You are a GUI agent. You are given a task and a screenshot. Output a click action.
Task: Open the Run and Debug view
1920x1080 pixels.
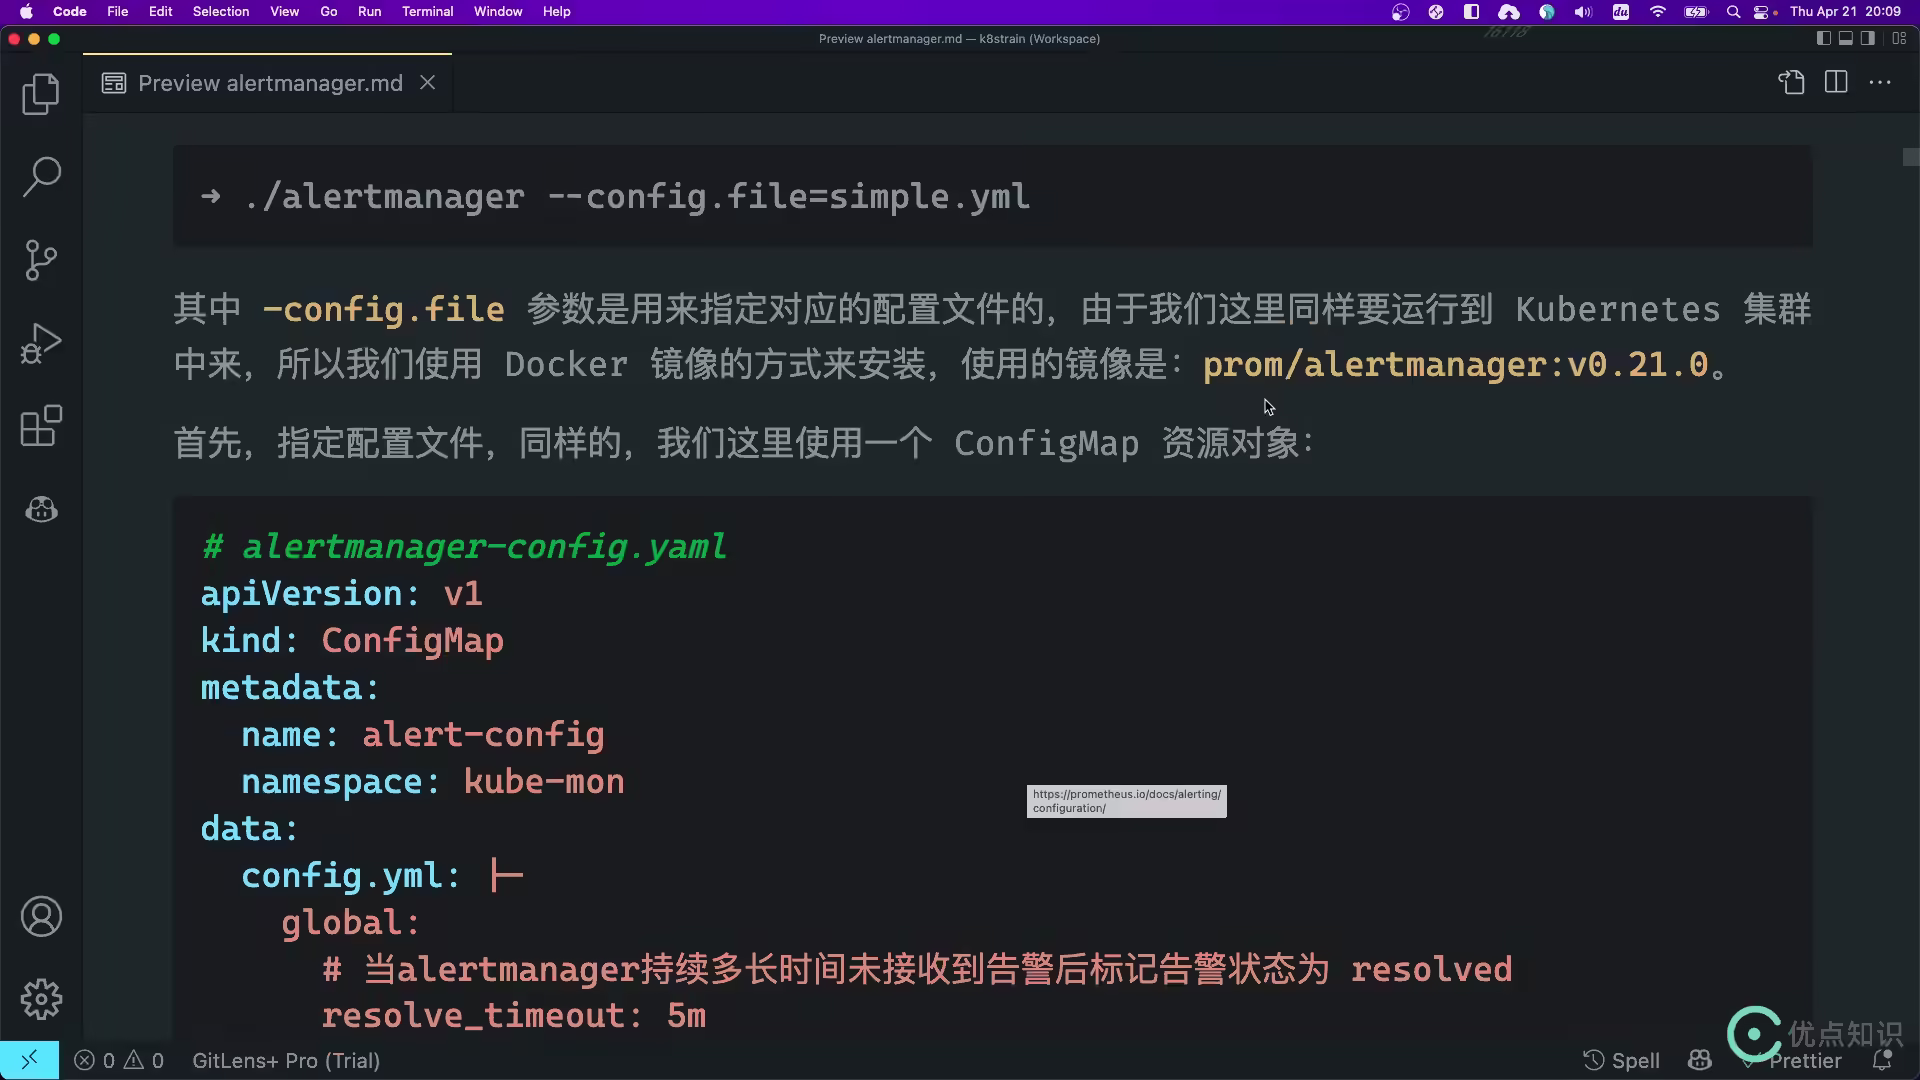click(41, 343)
